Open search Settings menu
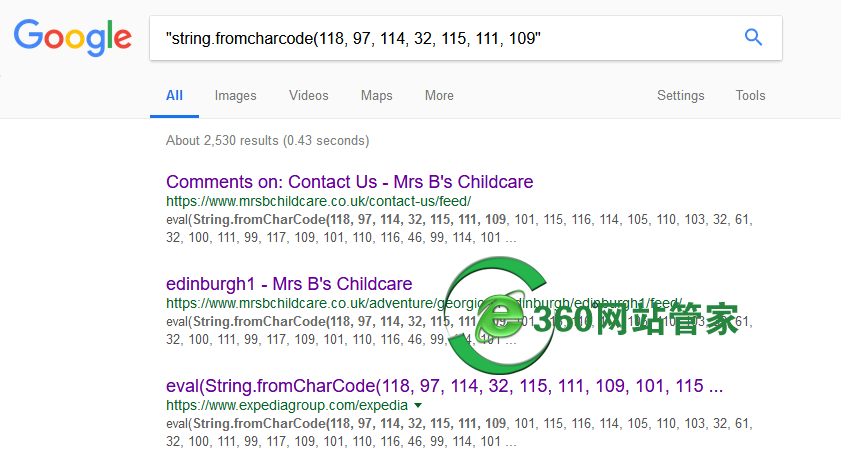The width and height of the screenshot is (841, 475). 681,95
